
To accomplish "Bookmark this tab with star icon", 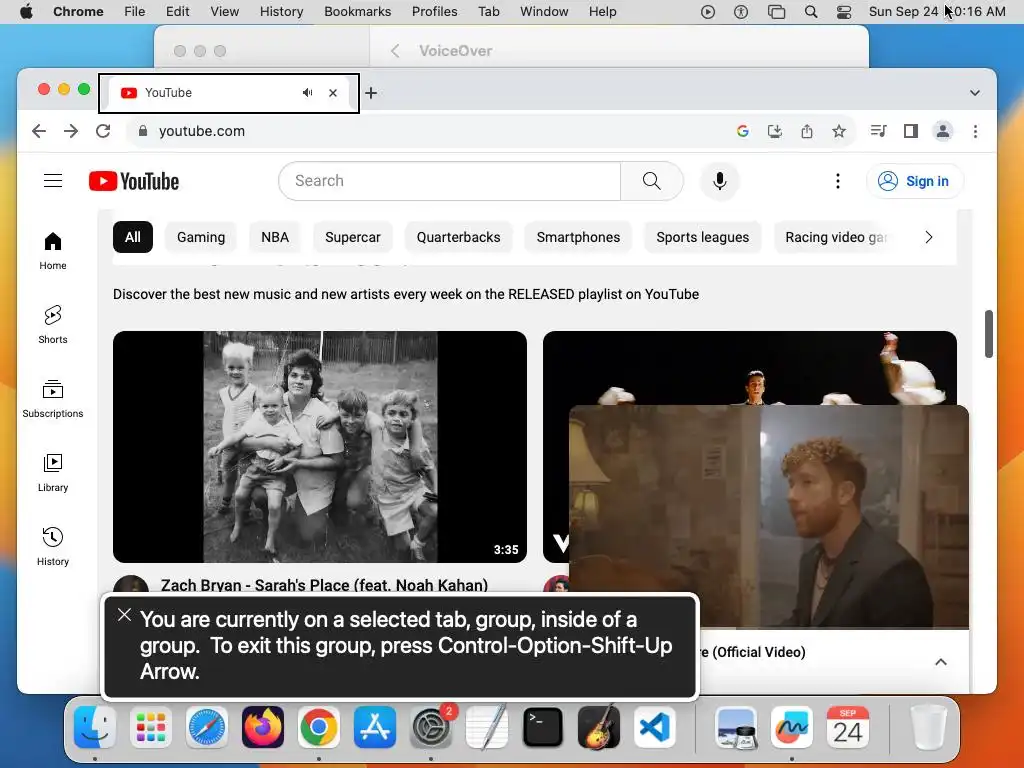I will [839, 131].
